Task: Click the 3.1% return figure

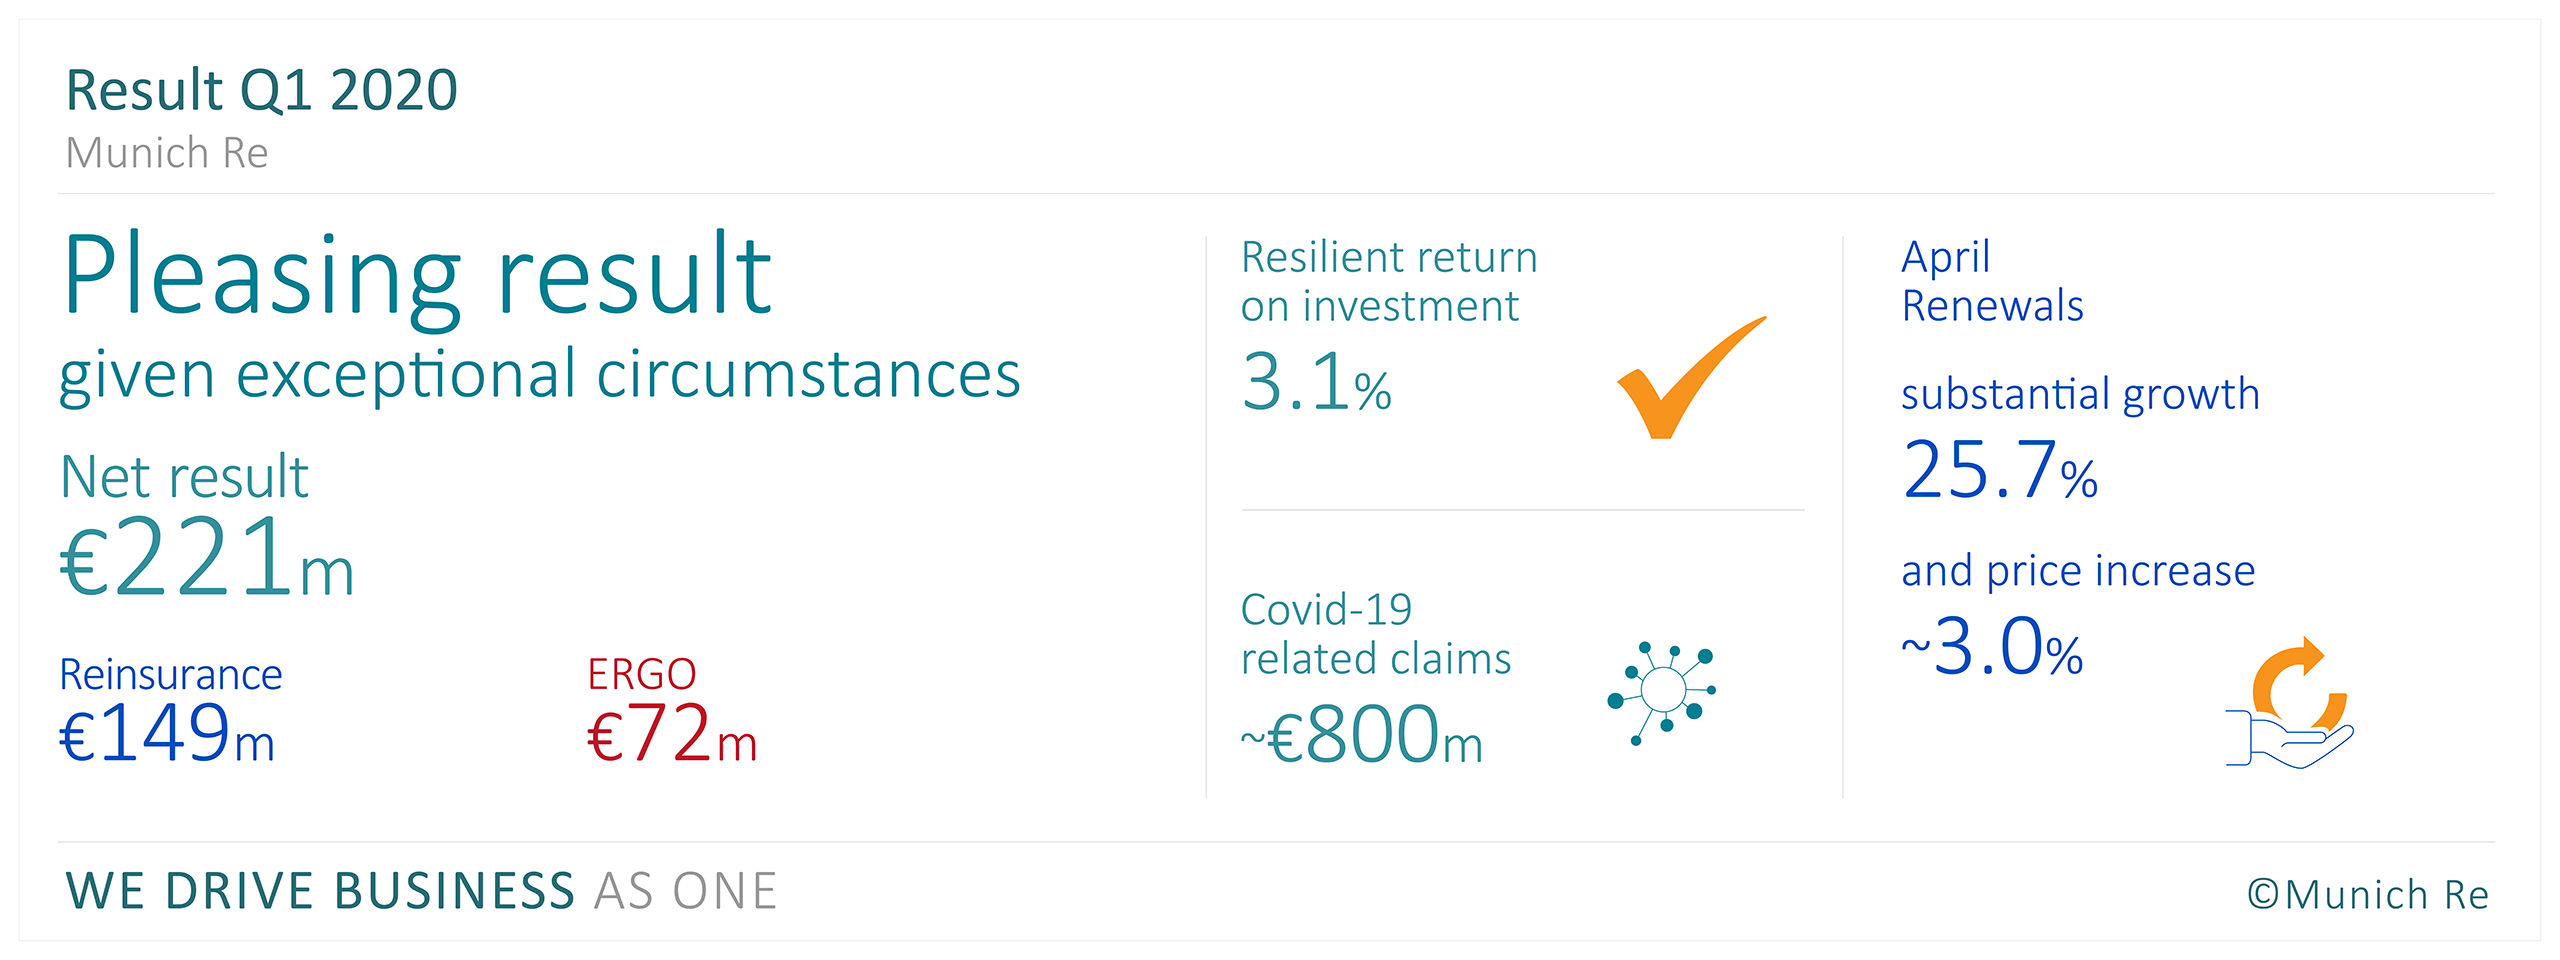Action: pyautogui.click(x=1316, y=382)
